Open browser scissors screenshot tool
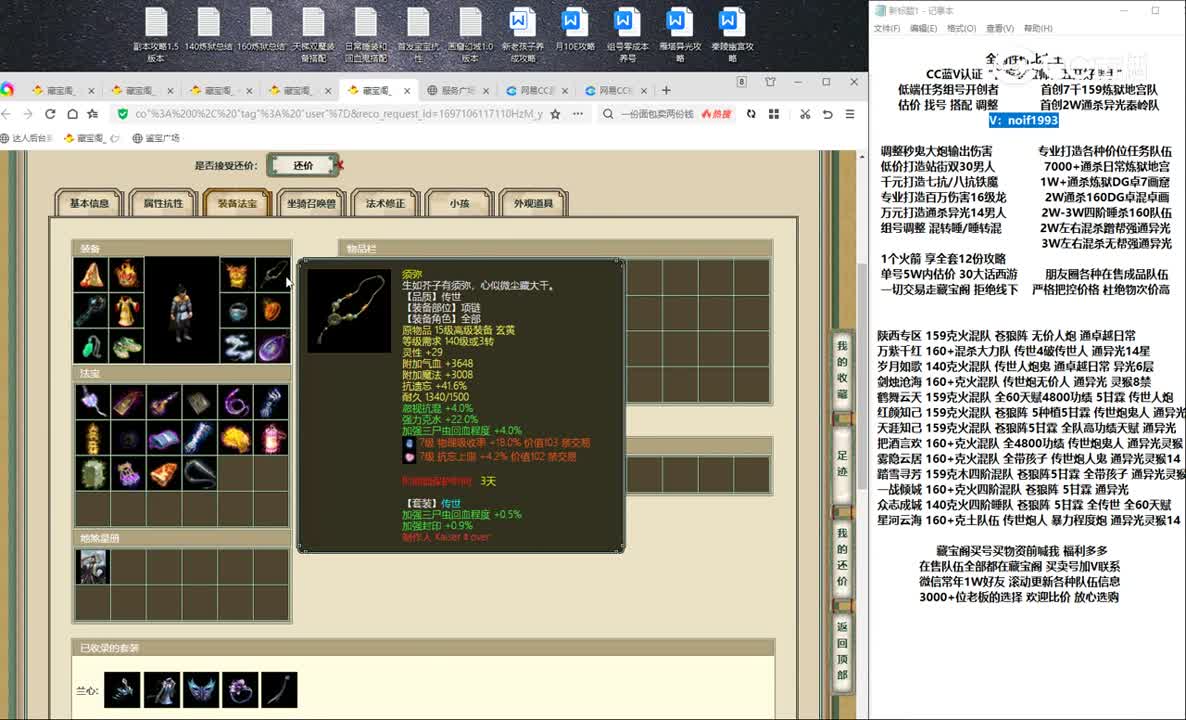The height and width of the screenshot is (720, 1186). (x=805, y=114)
